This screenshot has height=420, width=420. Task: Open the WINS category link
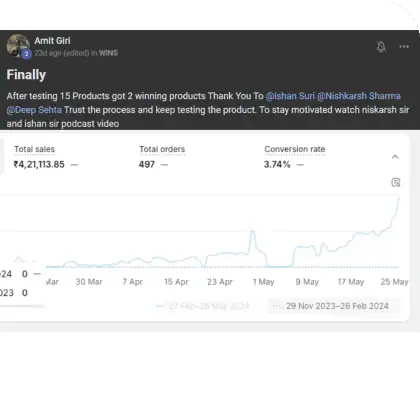108,53
